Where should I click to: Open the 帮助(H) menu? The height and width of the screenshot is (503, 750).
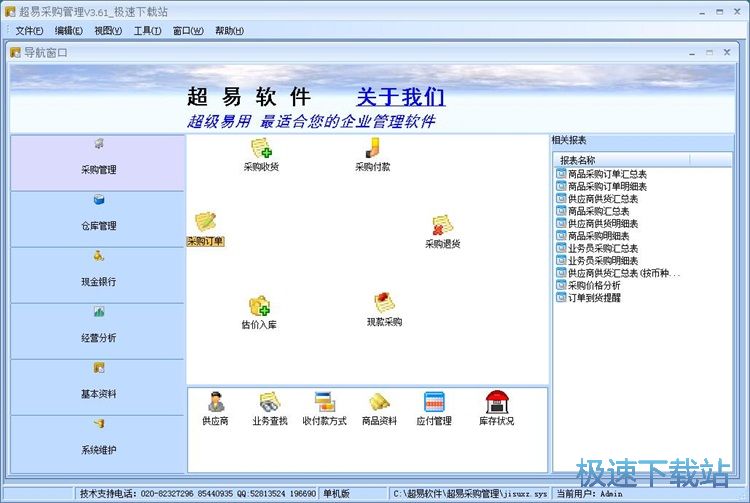(x=229, y=31)
